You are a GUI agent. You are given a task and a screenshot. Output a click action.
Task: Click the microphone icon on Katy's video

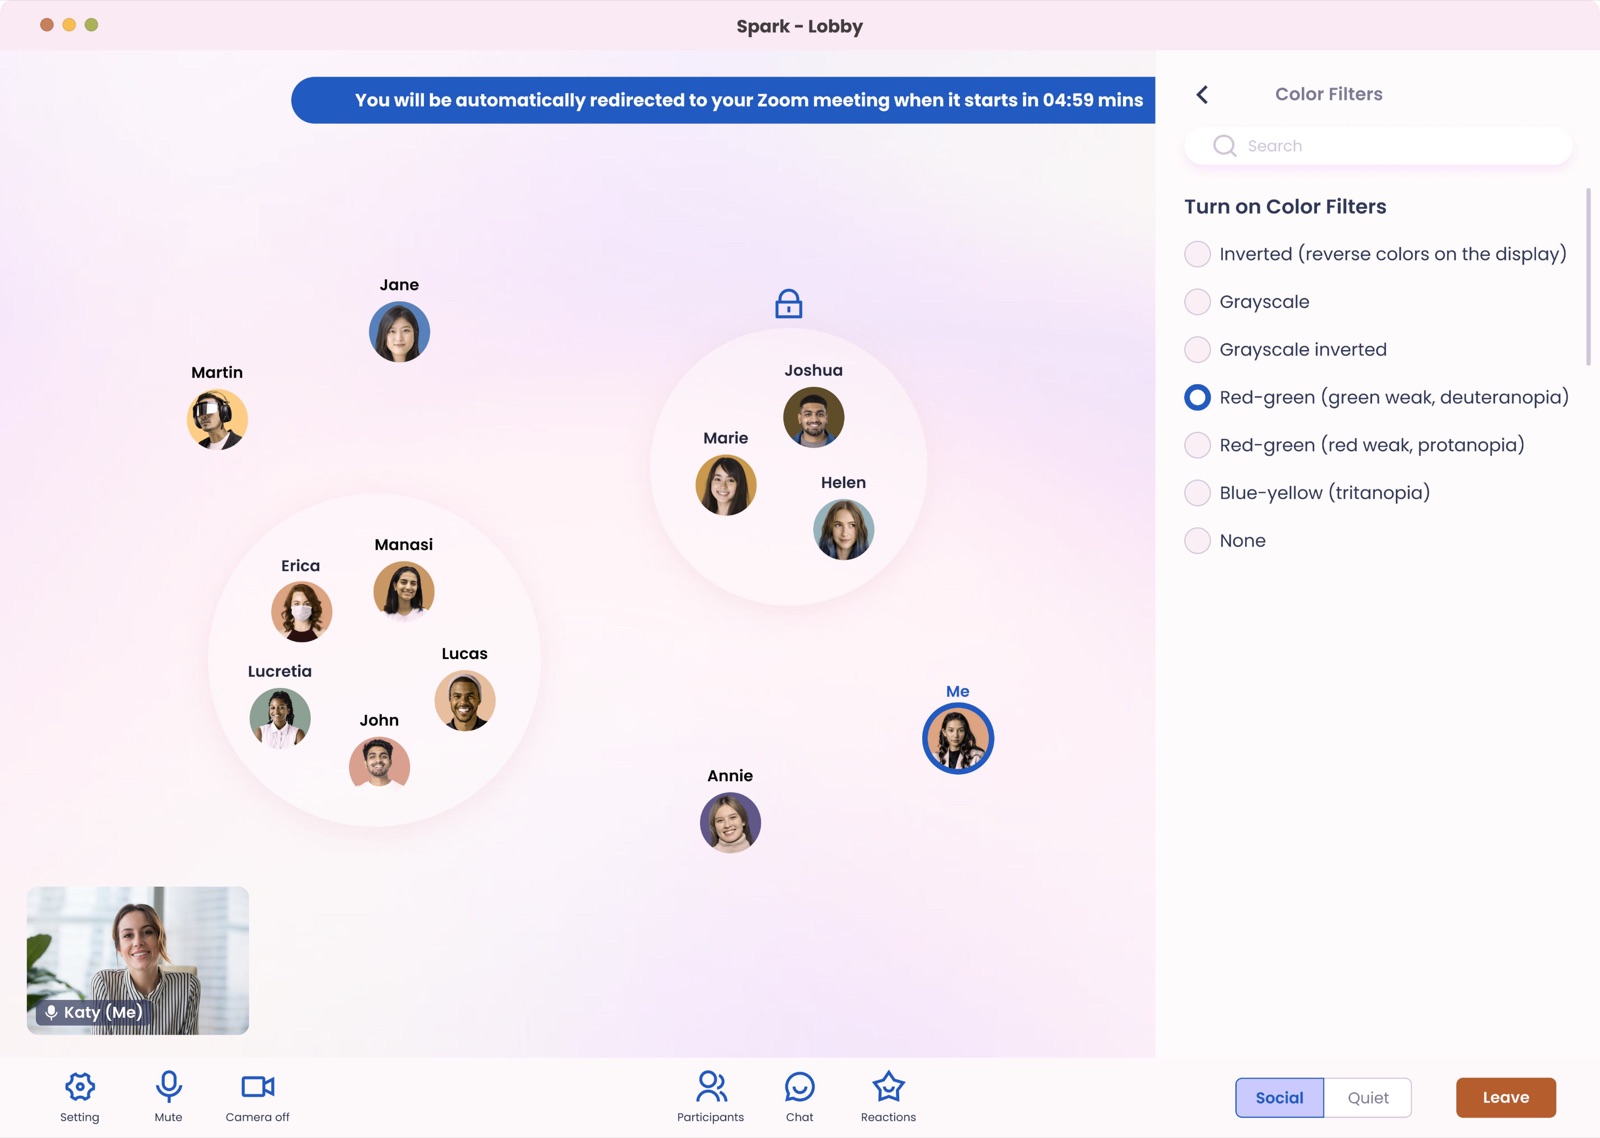pyautogui.click(x=51, y=1012)
